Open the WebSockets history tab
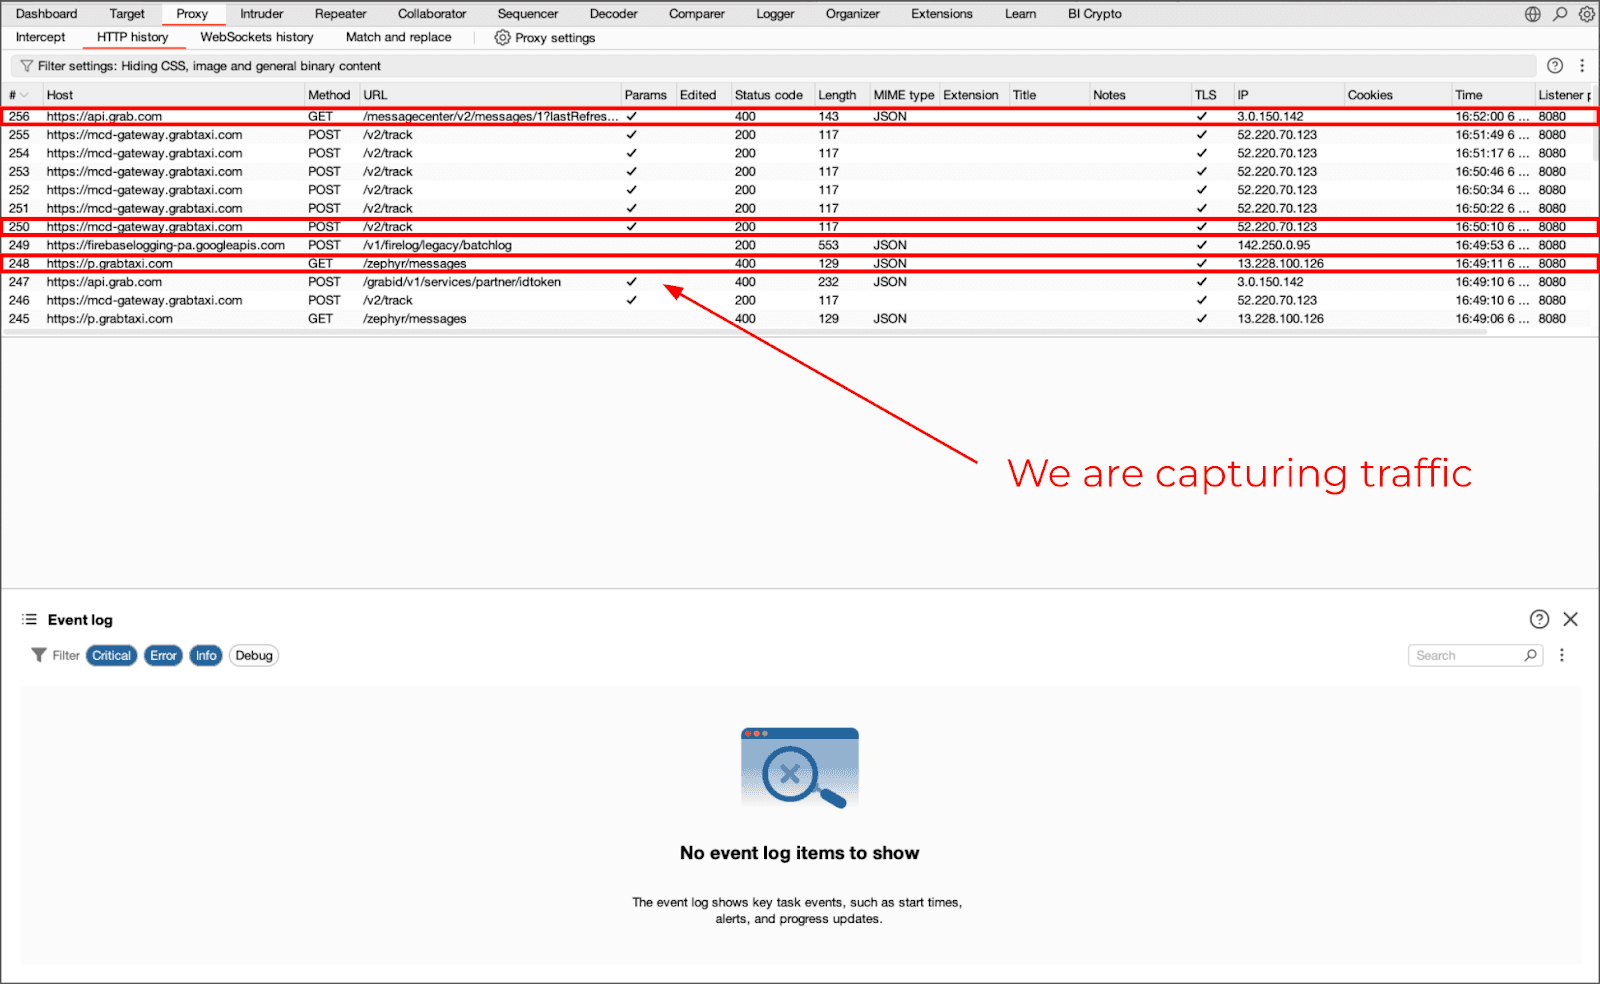The height and width of the screenshot is (984, 1600). coord(256,37)
